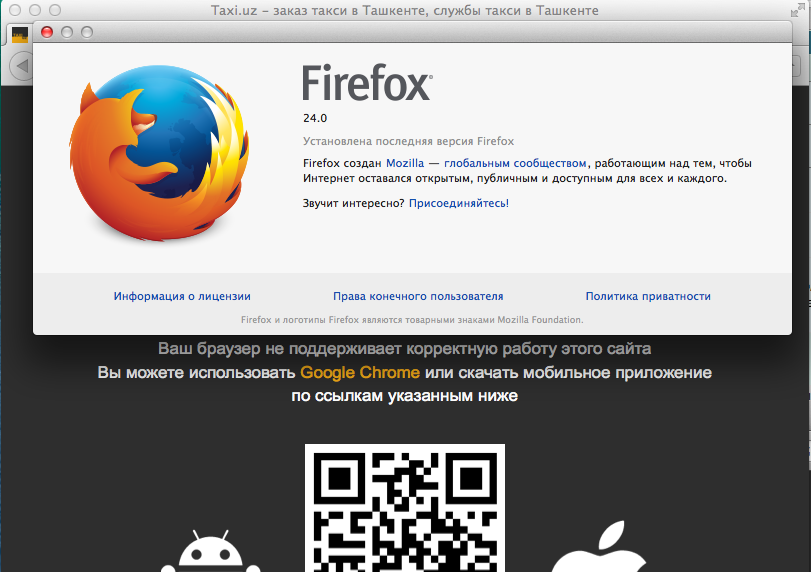The image size is (811, 572).
Task: Close the About Firefox dialog with red button
Action: pos(47,32)
